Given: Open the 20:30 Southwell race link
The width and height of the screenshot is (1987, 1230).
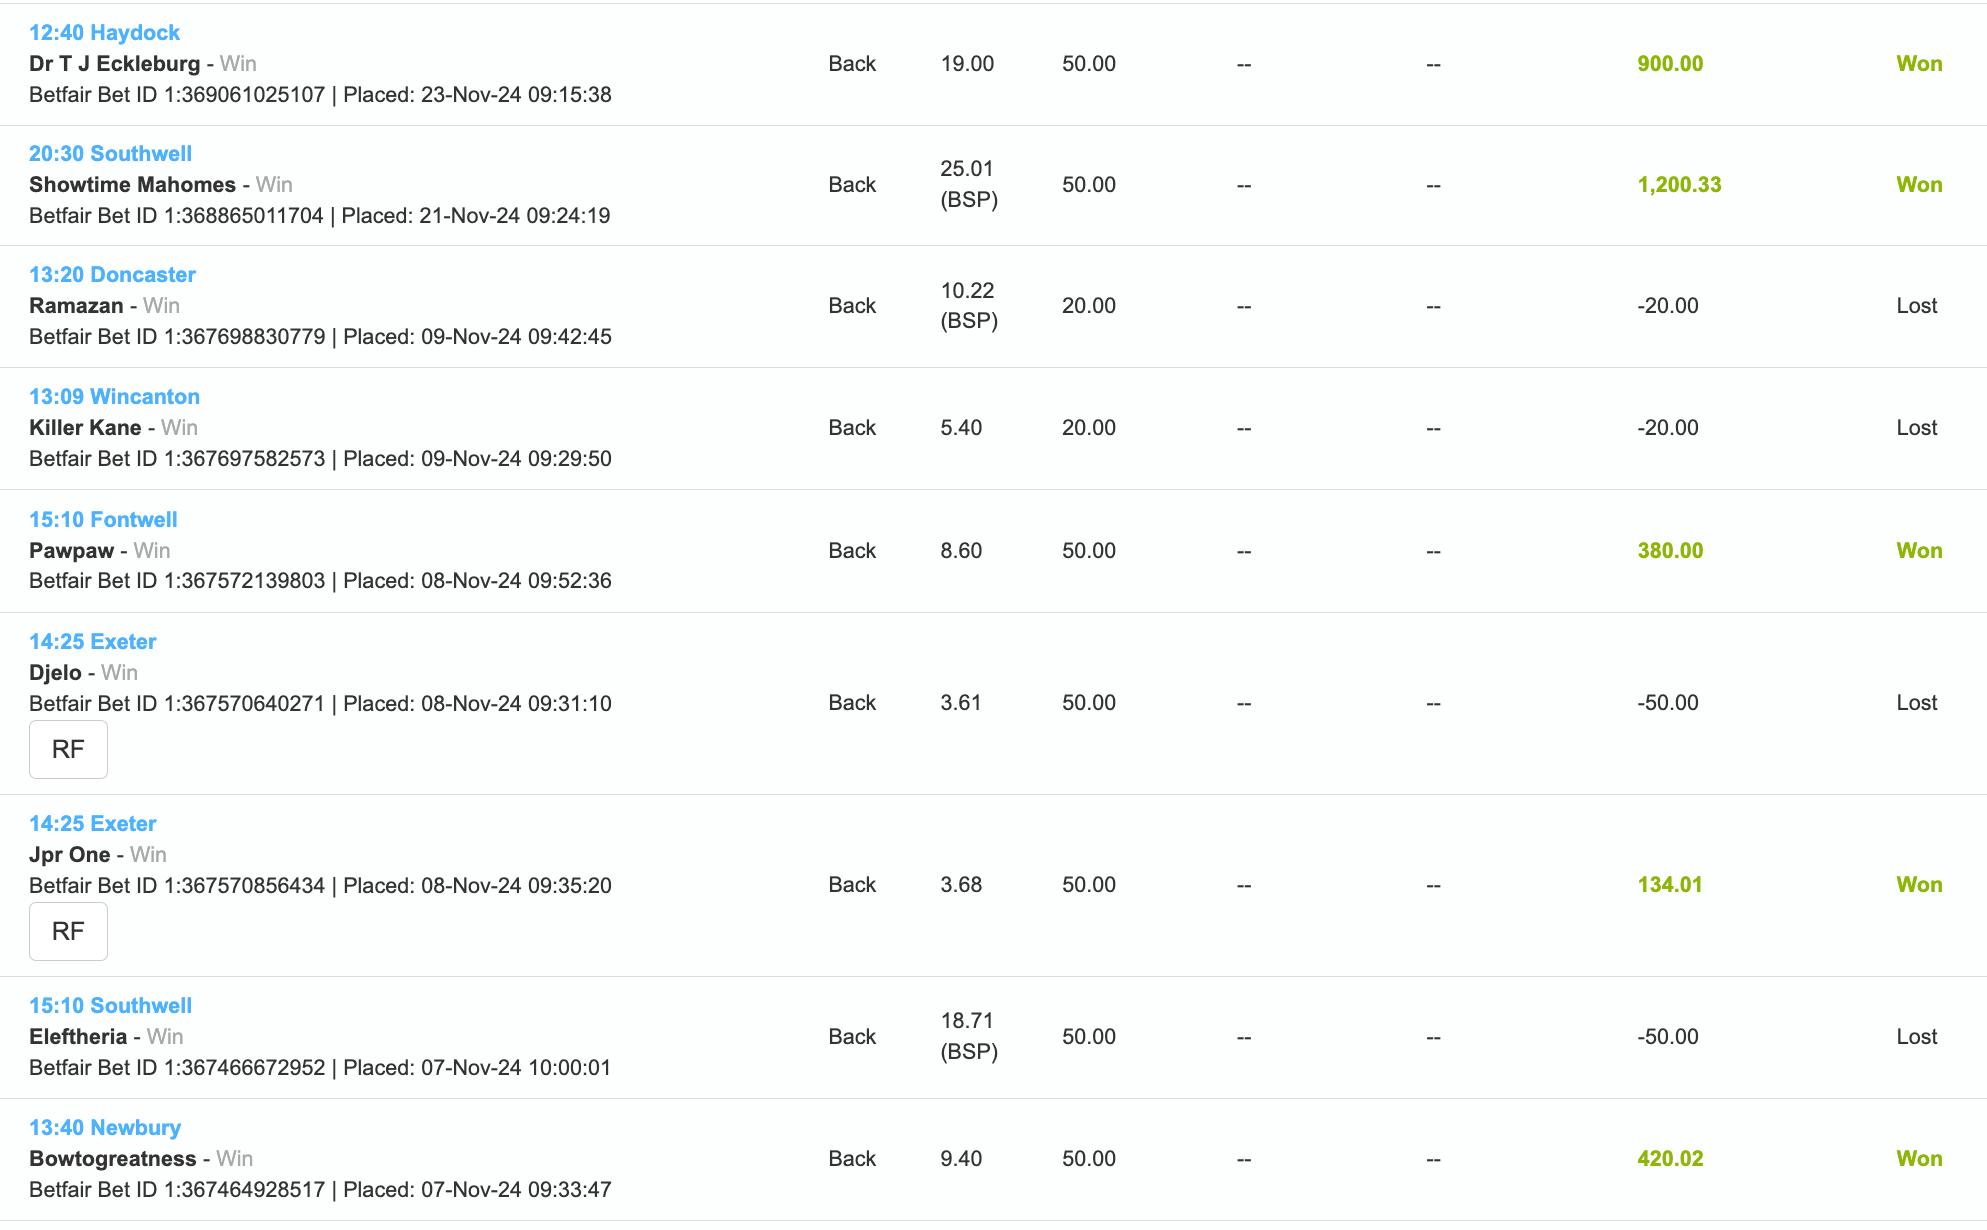Looking at the screenshot, I should click(x=110, y=154).
